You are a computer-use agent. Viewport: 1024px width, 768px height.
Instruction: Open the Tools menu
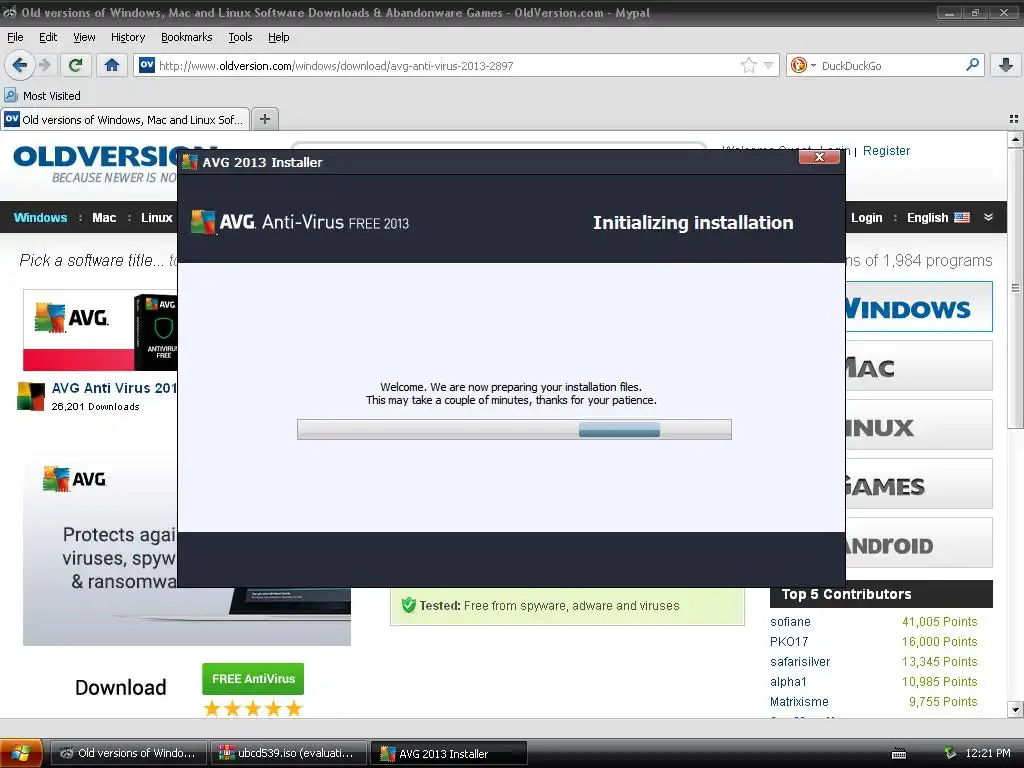pyautogui.click(x=240, y=37)
